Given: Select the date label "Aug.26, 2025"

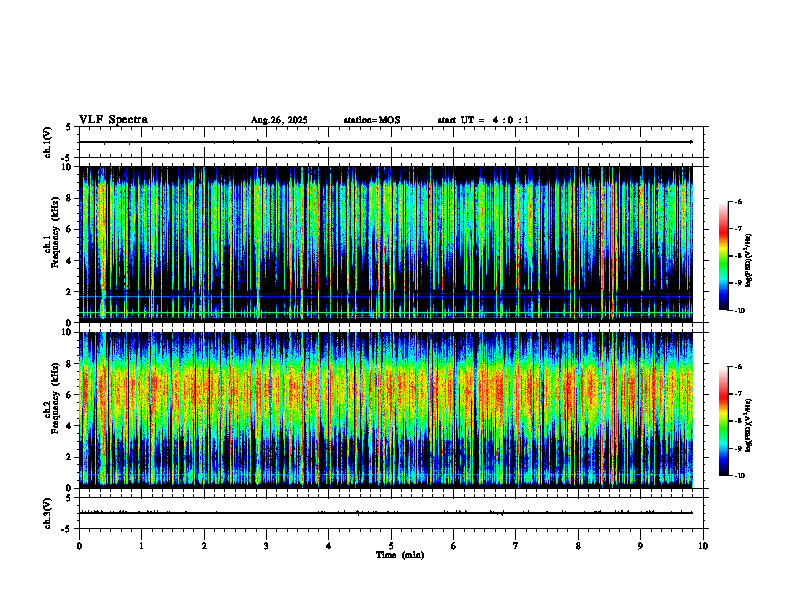Looking at the screenshot, I should coord(279,120).
